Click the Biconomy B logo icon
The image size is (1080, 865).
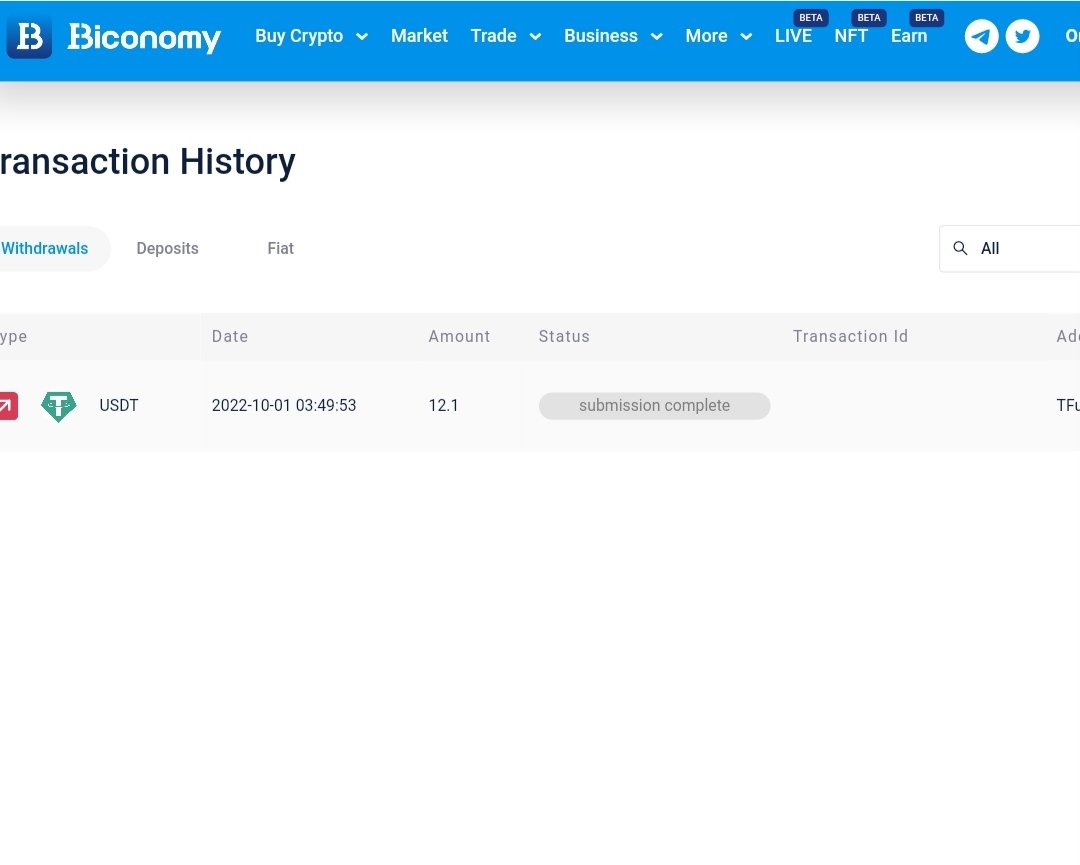pyautogui.click(x=29, y=37)
